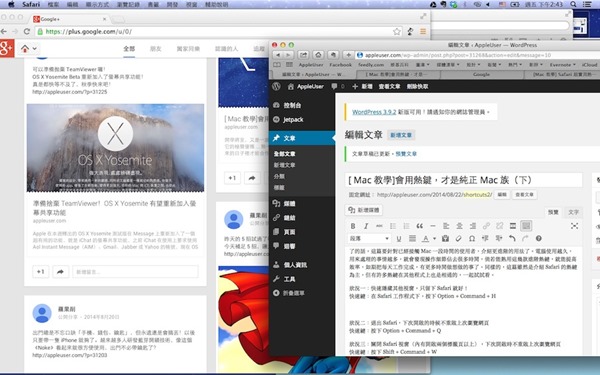Bookmark the Google+ page with star icon

click(x=397, y=31)
